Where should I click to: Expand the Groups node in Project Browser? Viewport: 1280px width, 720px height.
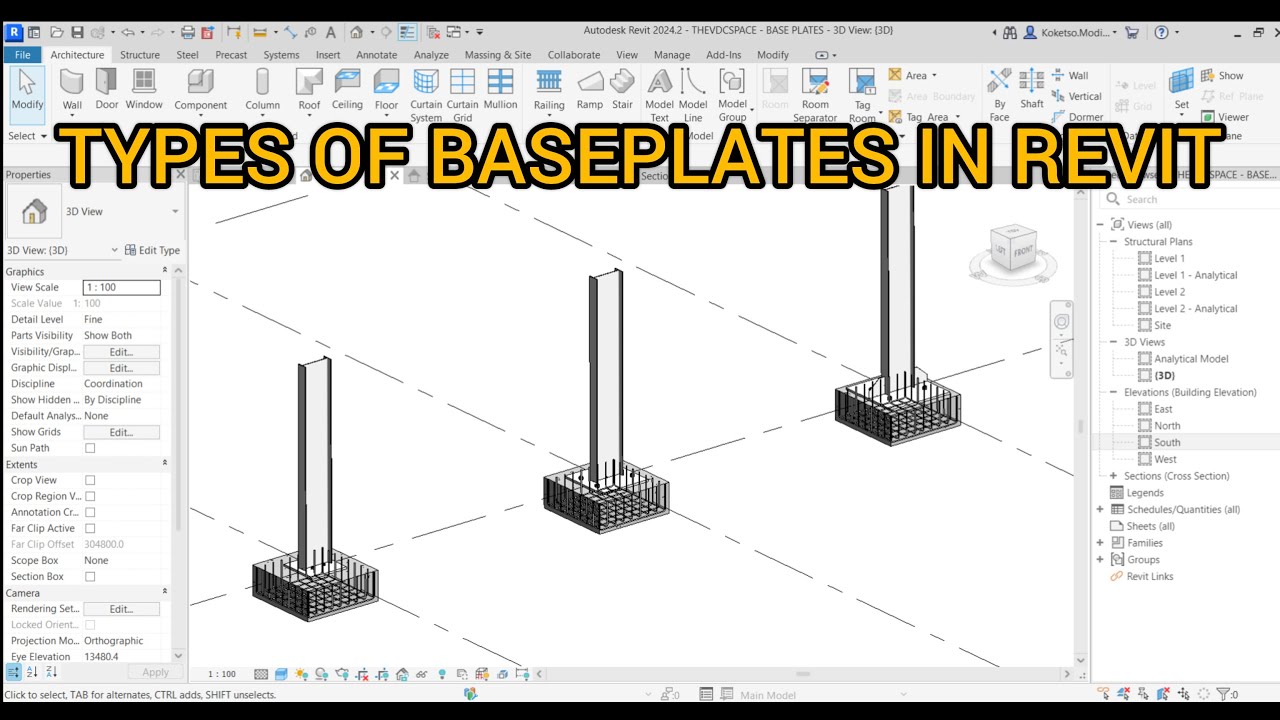tap(1100, 559)
